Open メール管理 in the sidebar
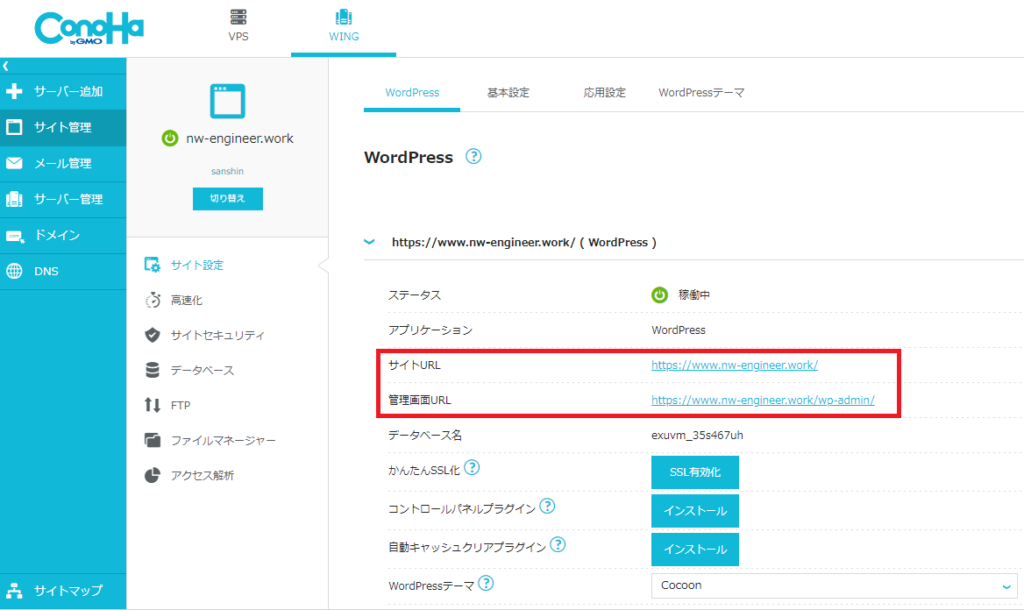The width and height of the screenshot is (1024, 610). (63, 163)
